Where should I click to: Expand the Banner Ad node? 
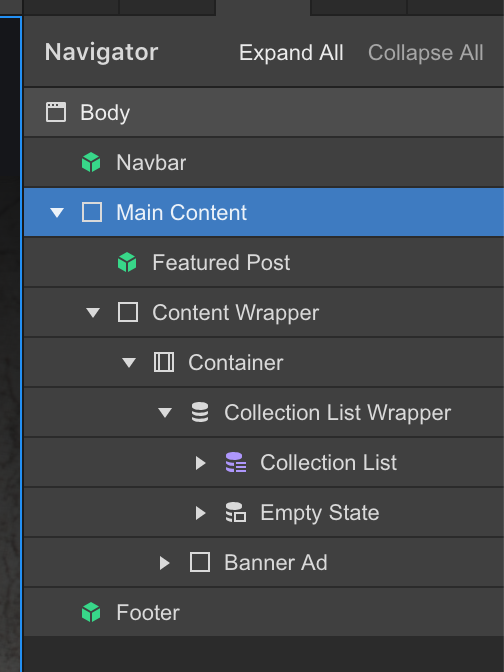coord(165,563)
